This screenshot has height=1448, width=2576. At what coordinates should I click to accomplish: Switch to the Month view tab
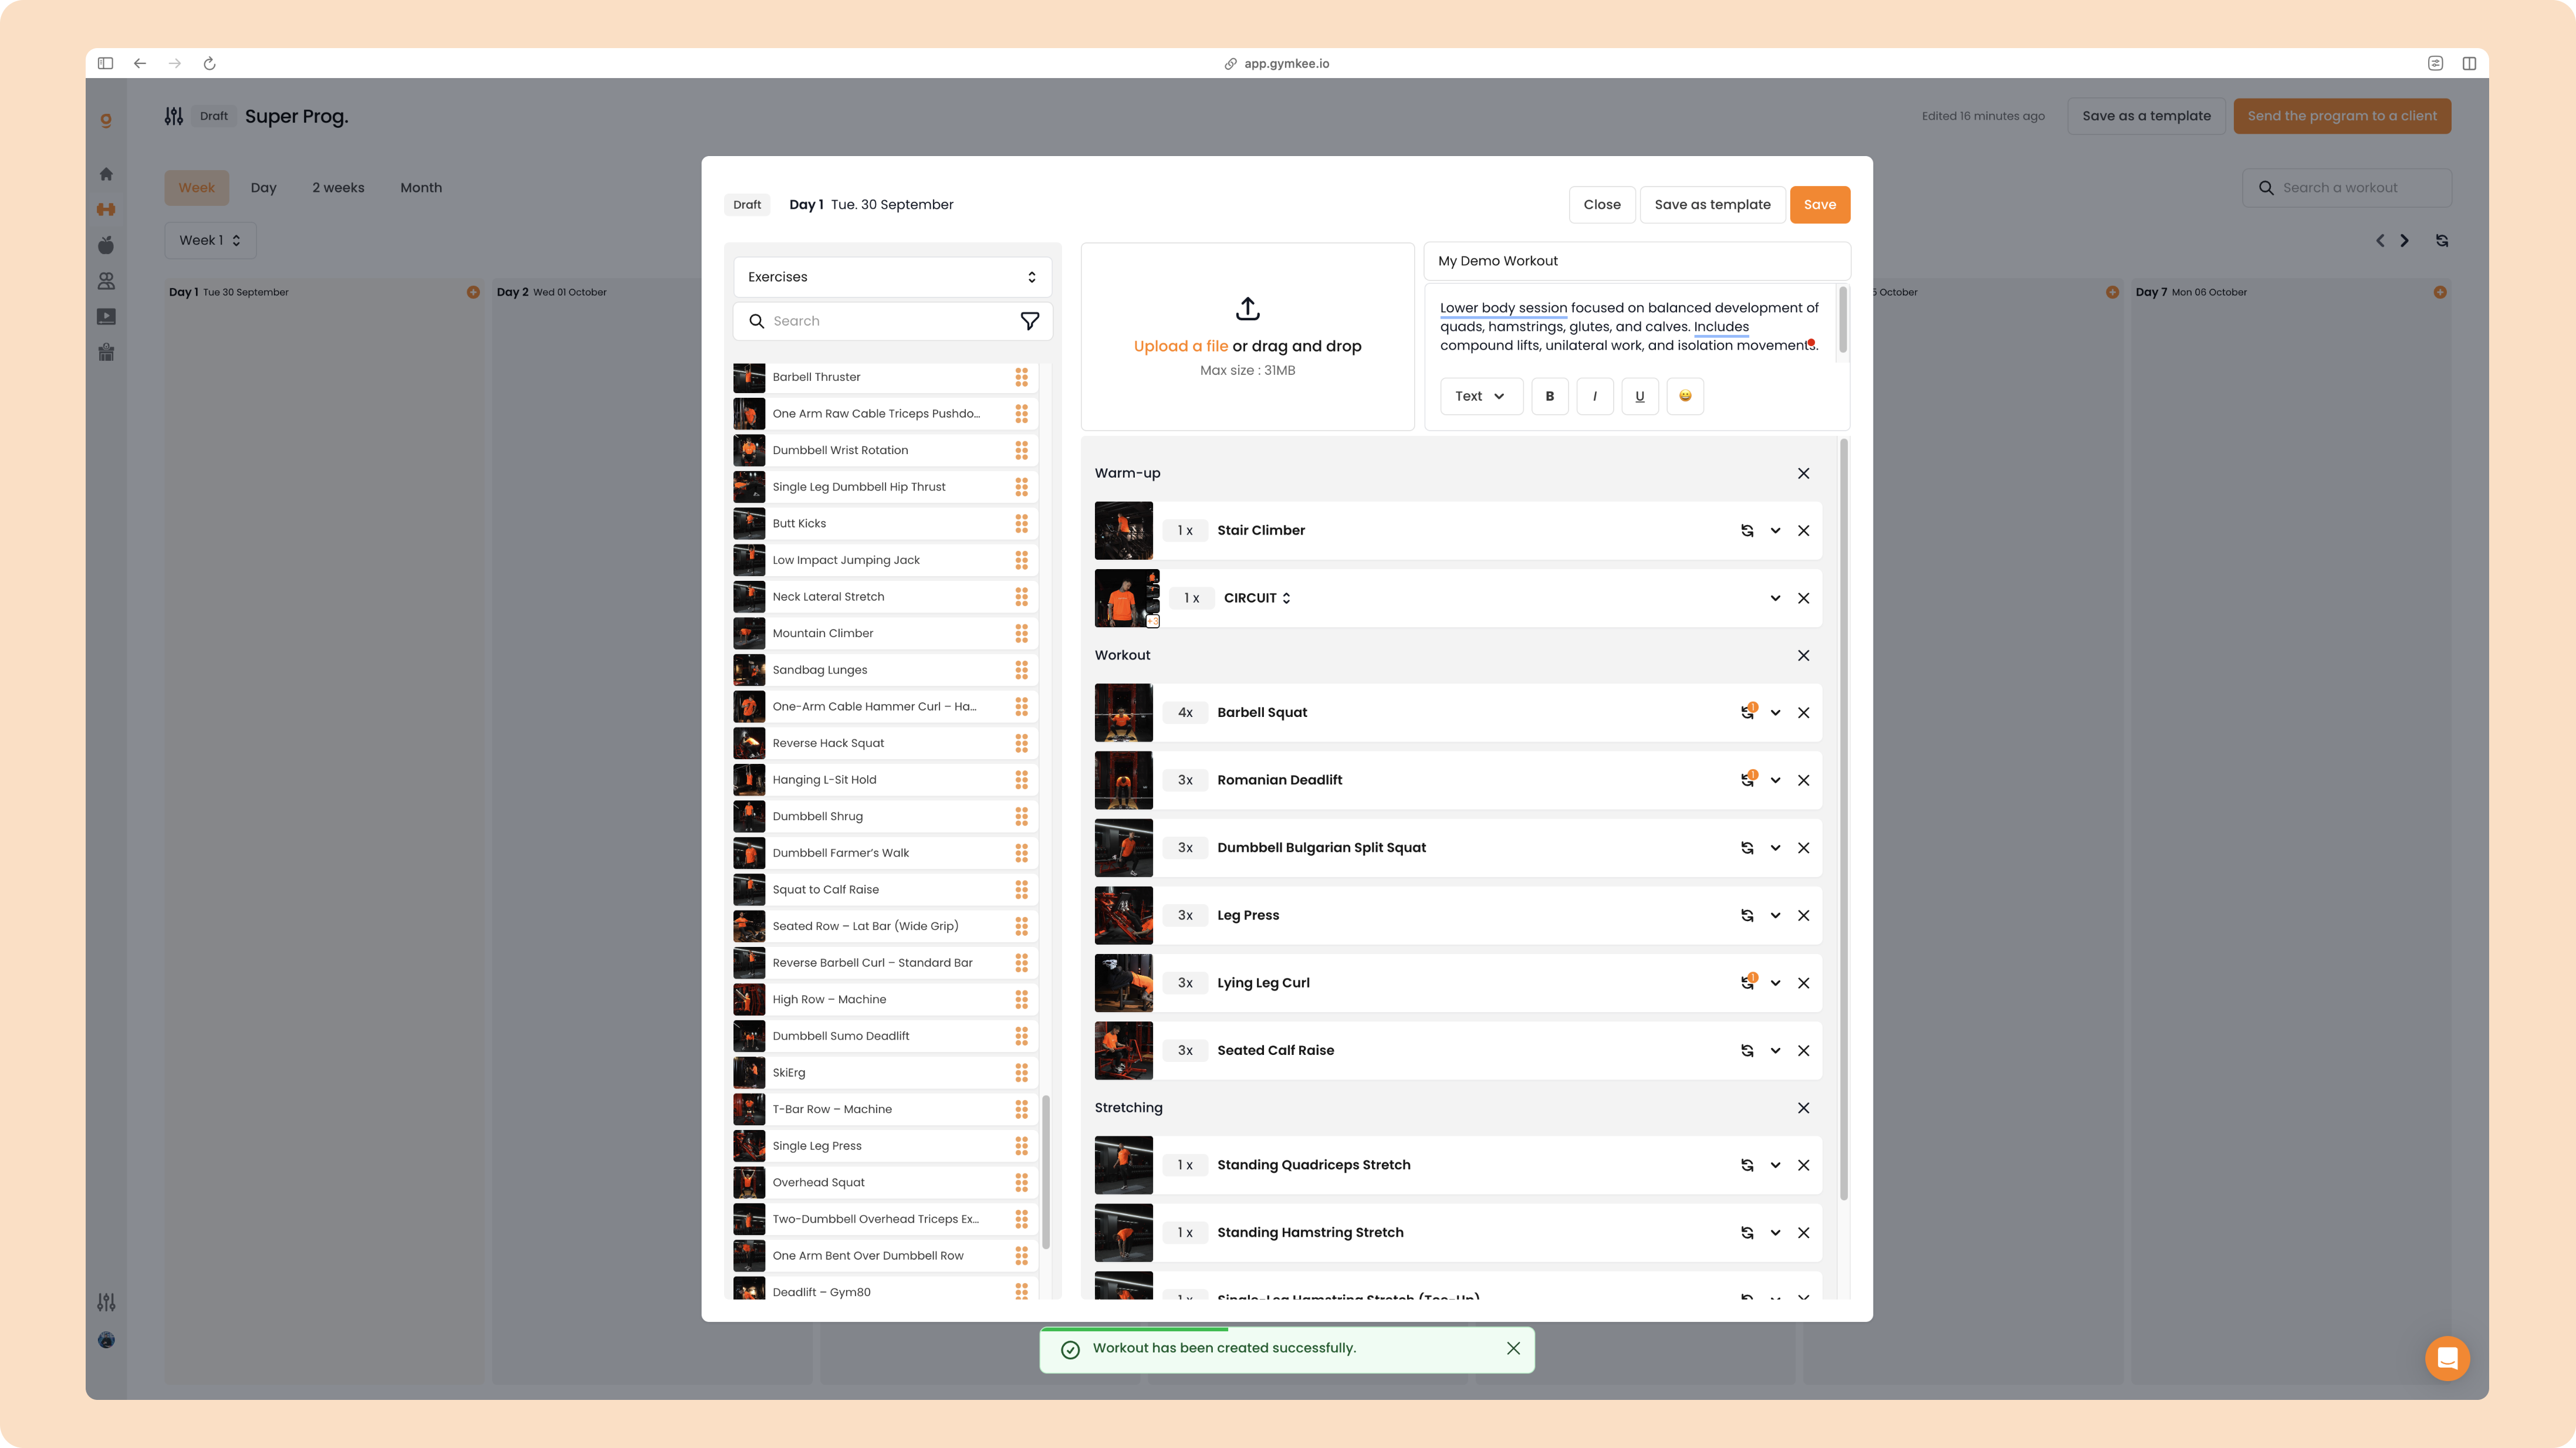(421, 188)
